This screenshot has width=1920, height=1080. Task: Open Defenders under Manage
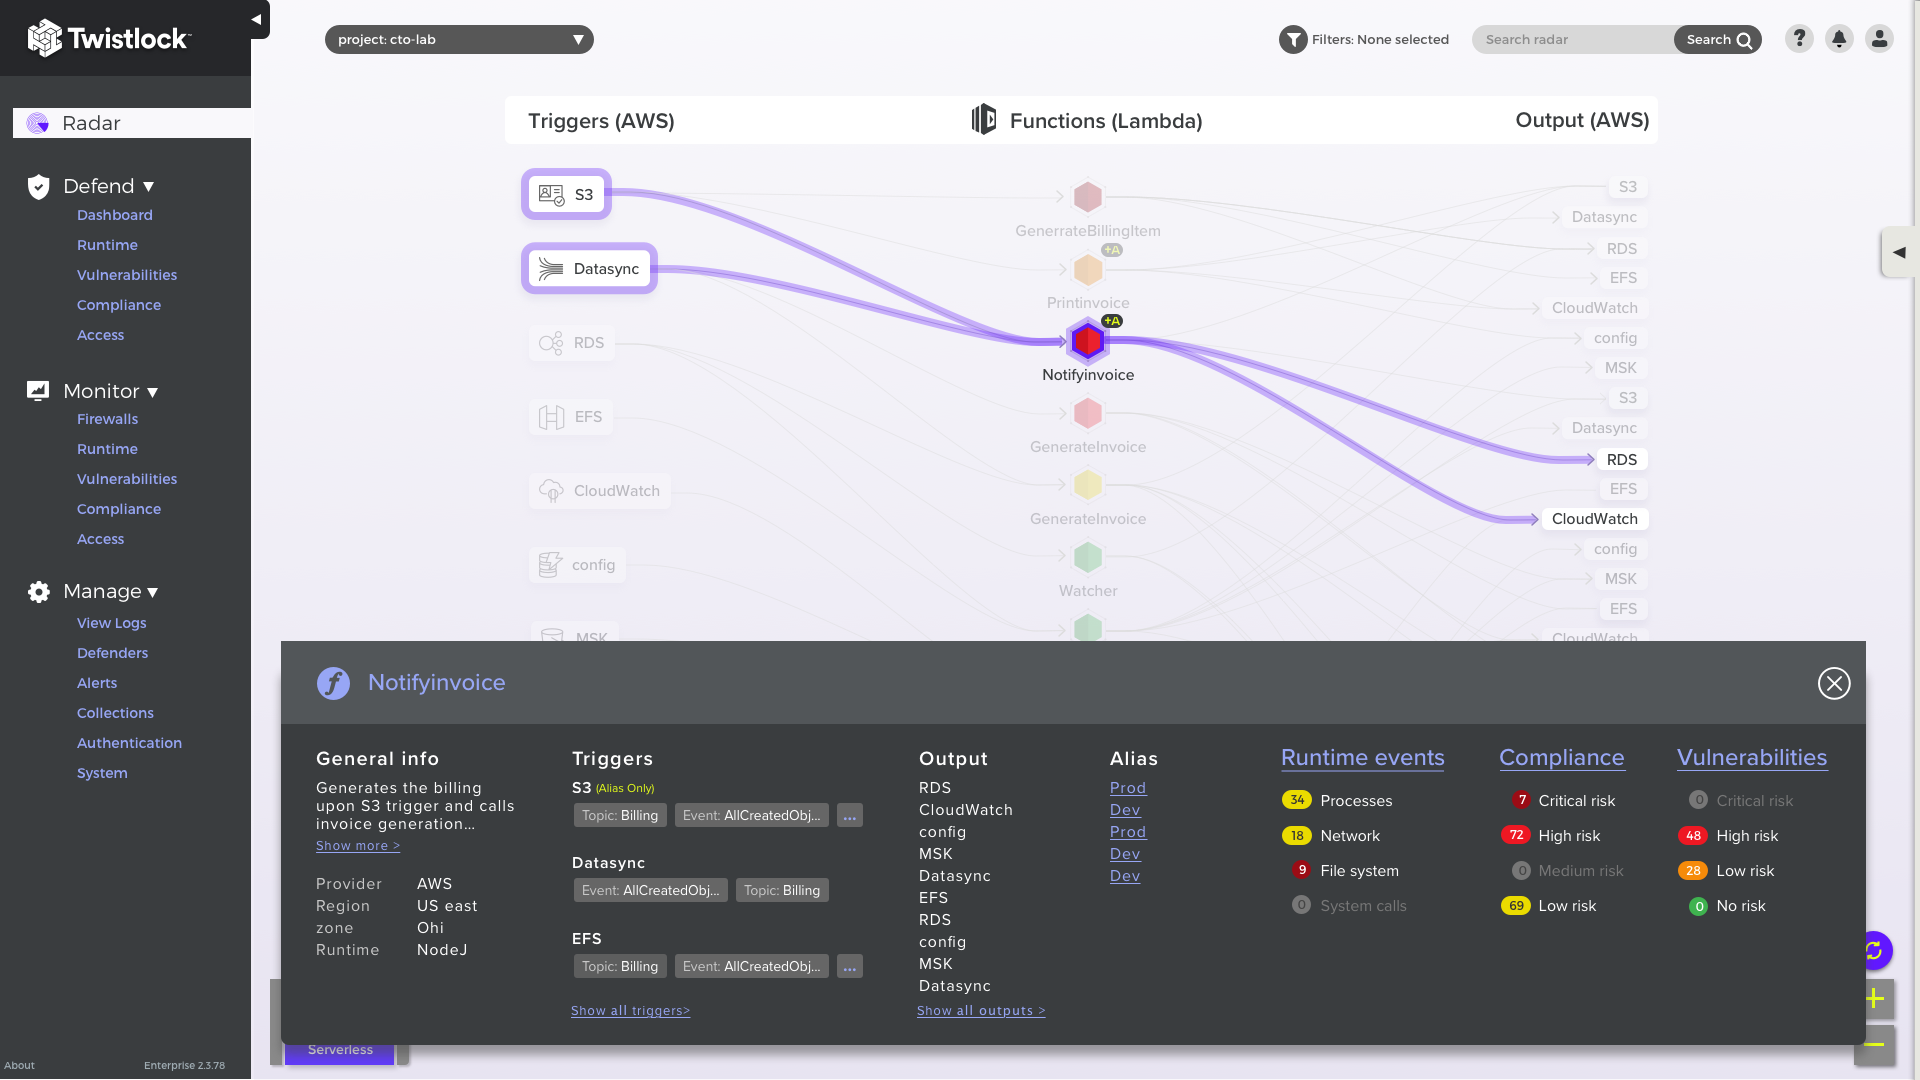112,653
